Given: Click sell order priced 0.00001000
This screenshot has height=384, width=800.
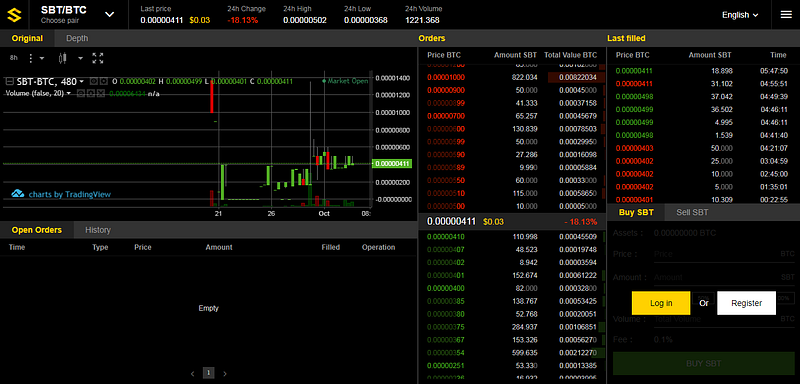Looking at the screenshot, I should point(512,78).
